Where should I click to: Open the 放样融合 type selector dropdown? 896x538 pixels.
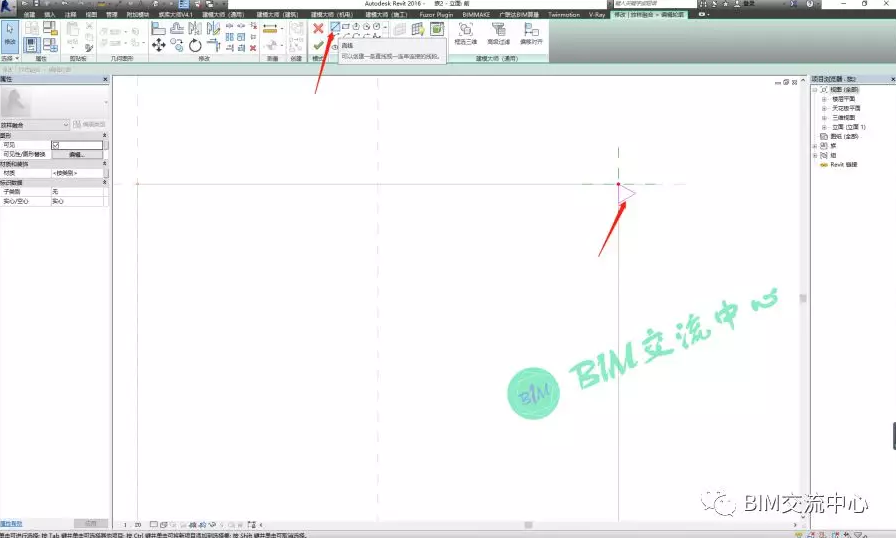[x=35, y=125]
